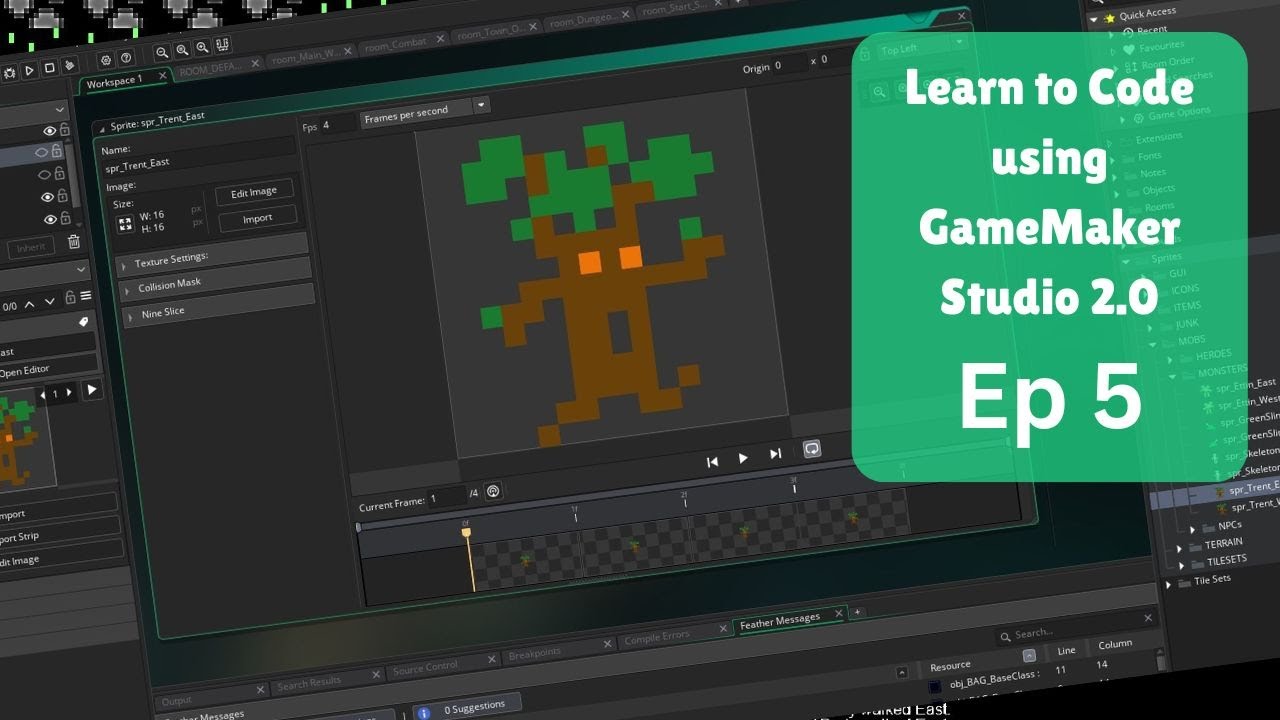Click the Fps value field
This screenshot has height=720, width=1280.
(x=336, y=125)
